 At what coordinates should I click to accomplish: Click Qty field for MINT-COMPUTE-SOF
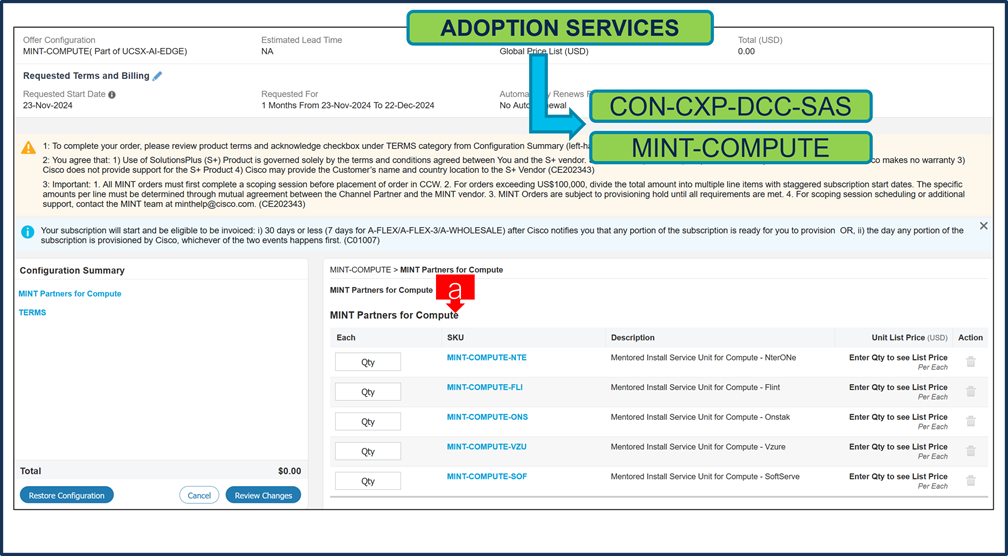(368, 480)
